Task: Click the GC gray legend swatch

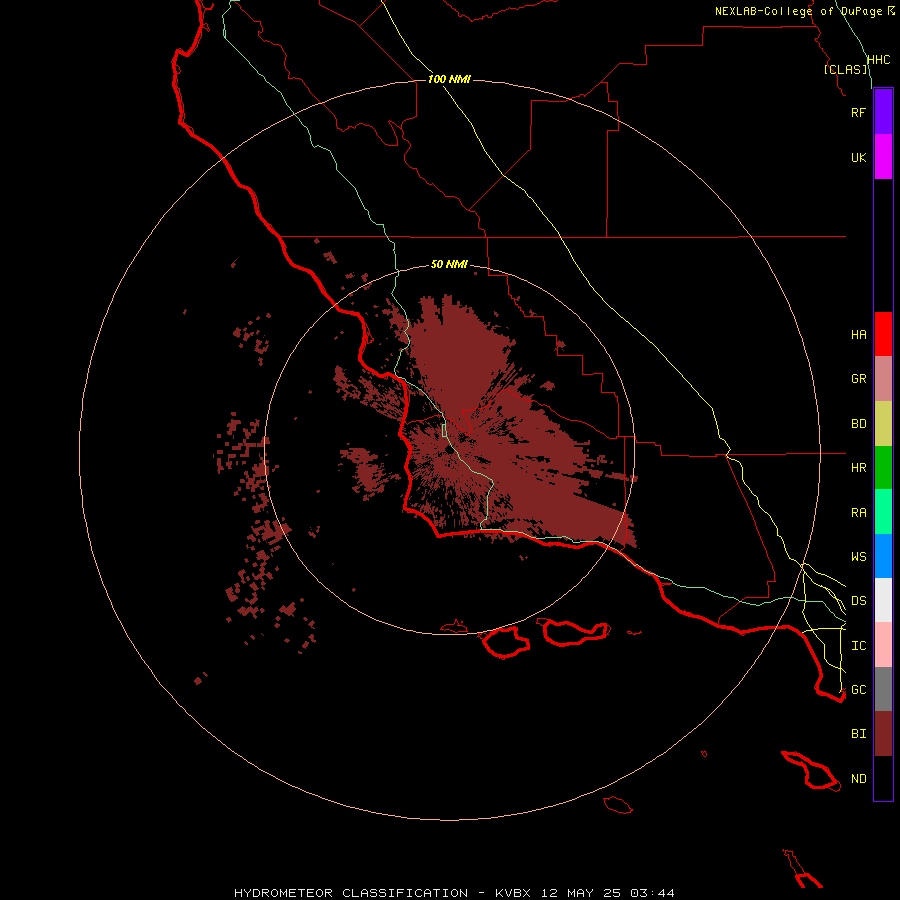Action: (x=883, y=689)
